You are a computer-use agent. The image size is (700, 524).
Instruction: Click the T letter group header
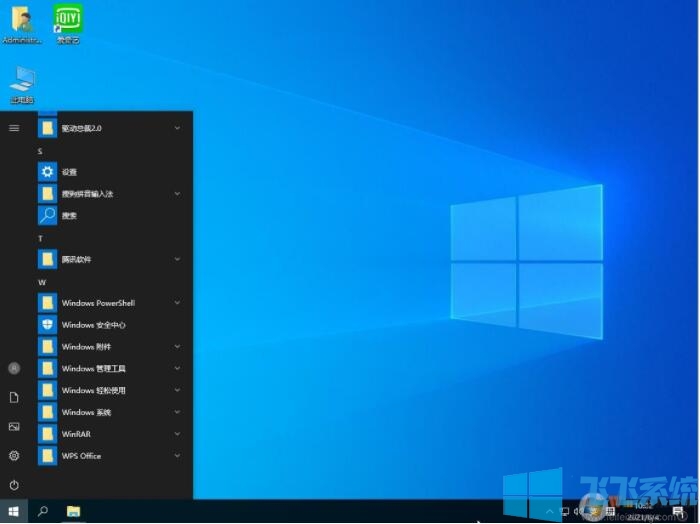tap(40, 239)
